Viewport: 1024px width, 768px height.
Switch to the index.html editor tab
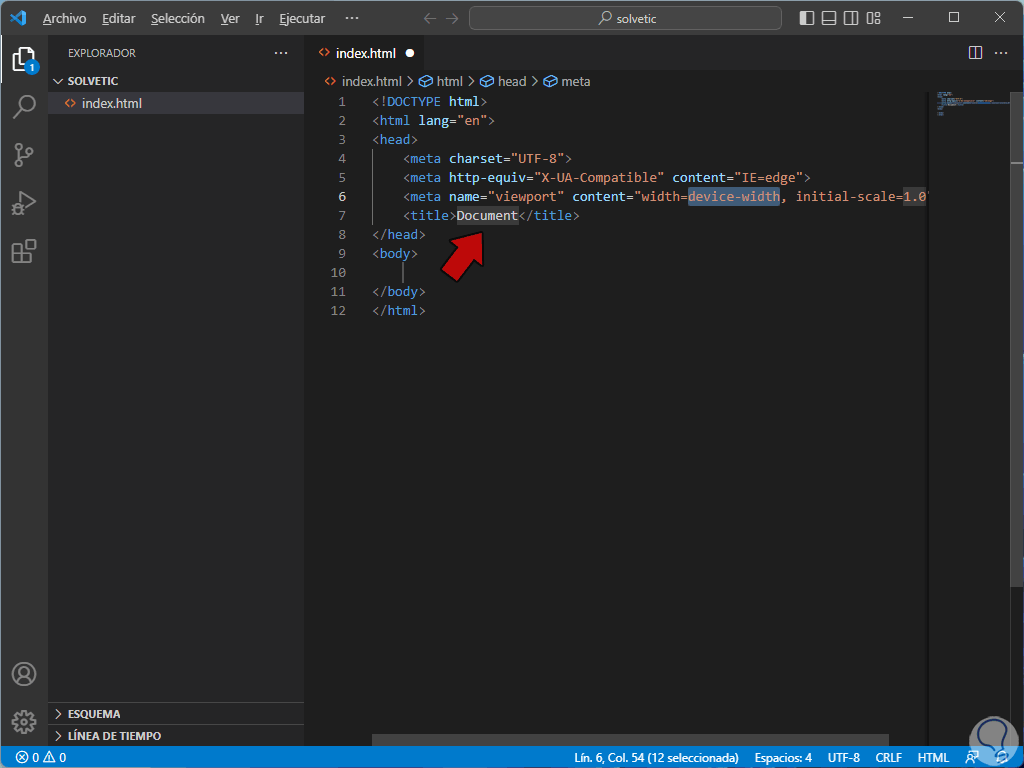tap(364, 53)
